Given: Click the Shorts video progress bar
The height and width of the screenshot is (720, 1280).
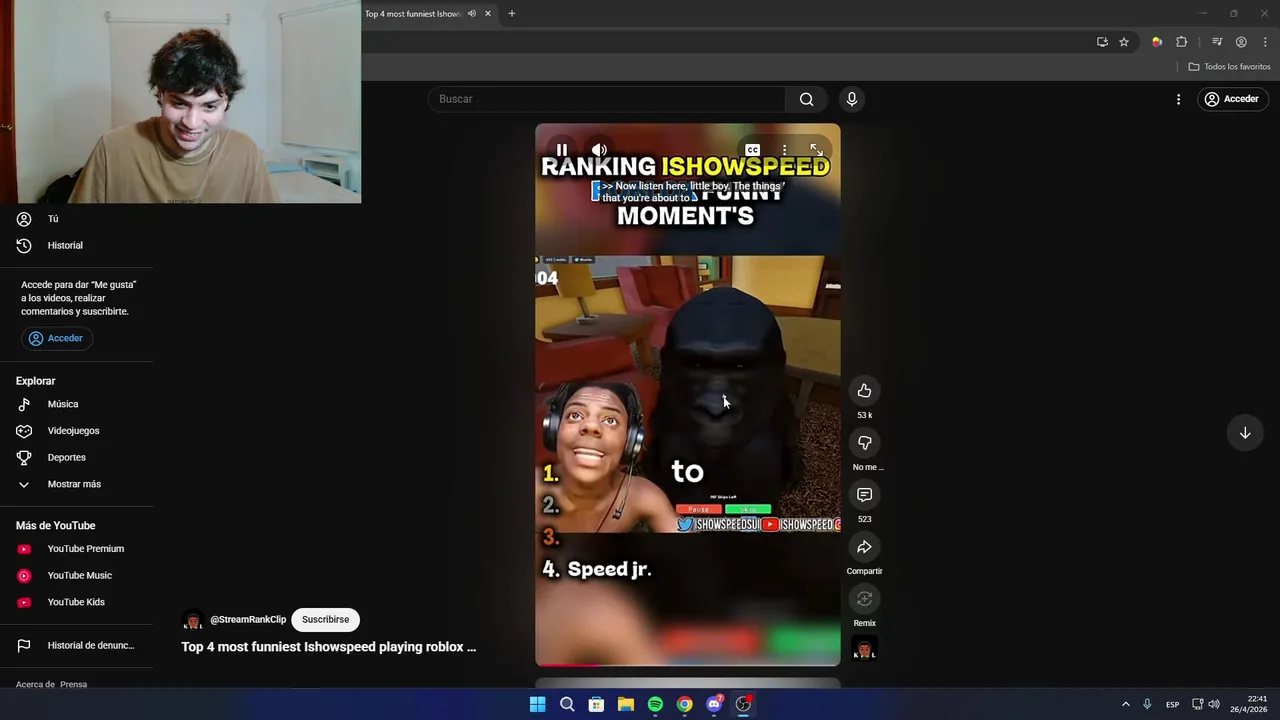Looking at the screenshot, I should pyautogui.click(x=688, y=664).
